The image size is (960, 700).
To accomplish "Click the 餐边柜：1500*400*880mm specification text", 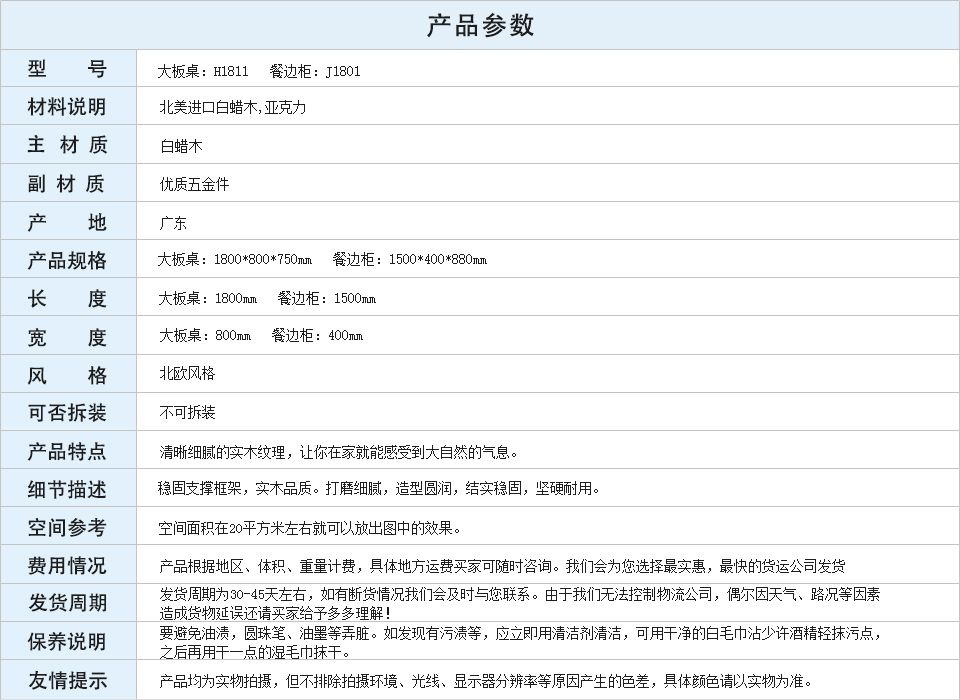I will [410, 260].
